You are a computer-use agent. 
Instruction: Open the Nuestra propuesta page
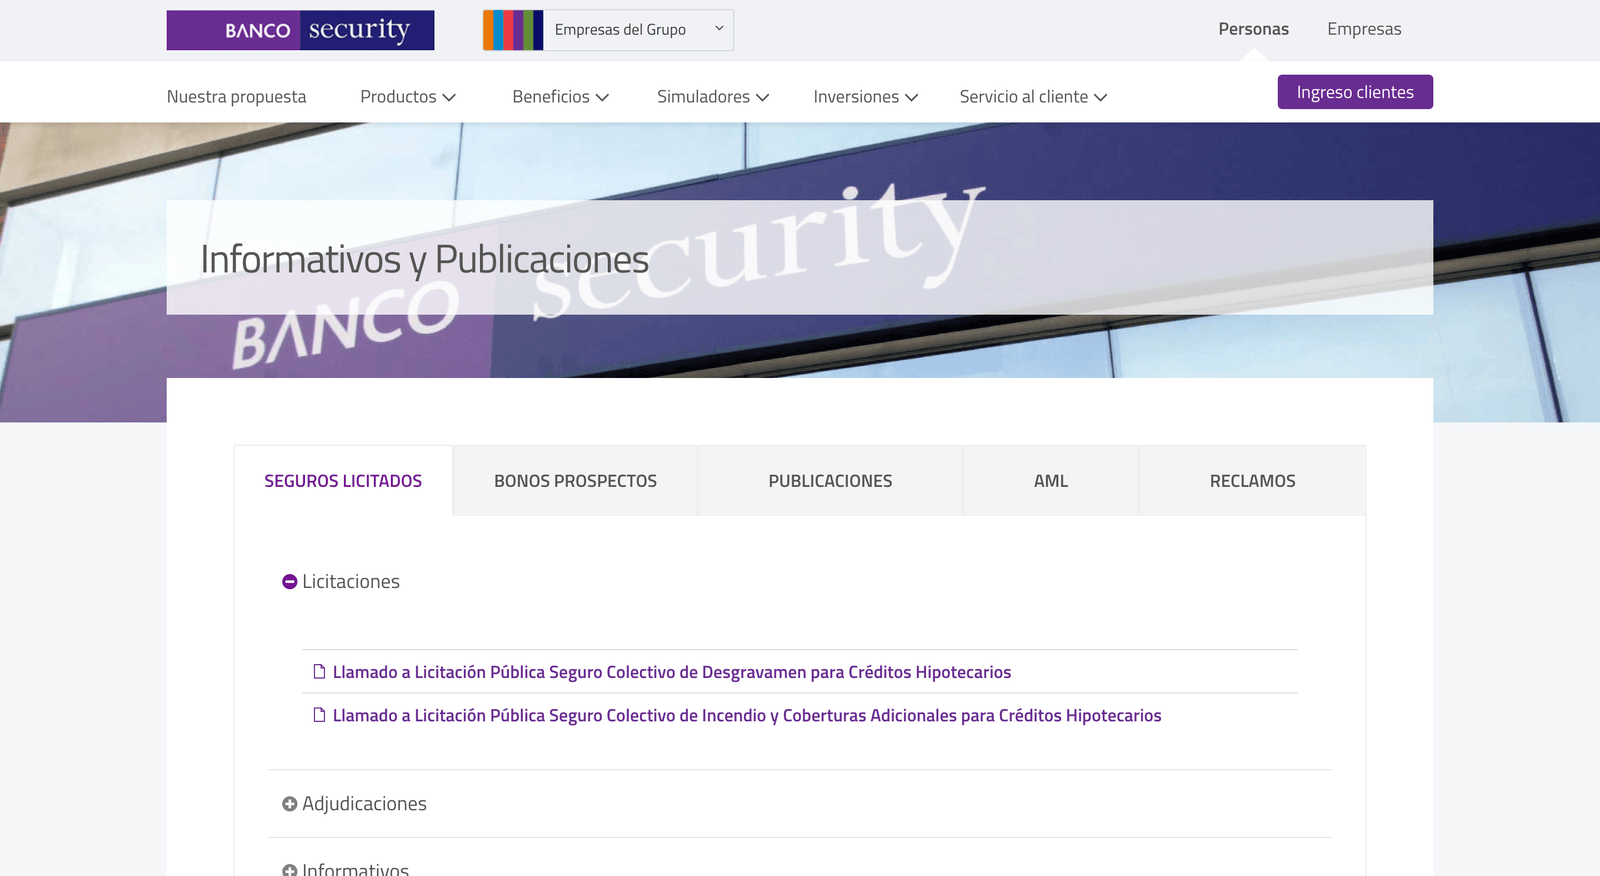pyautogui.click(x=236, y=97)
